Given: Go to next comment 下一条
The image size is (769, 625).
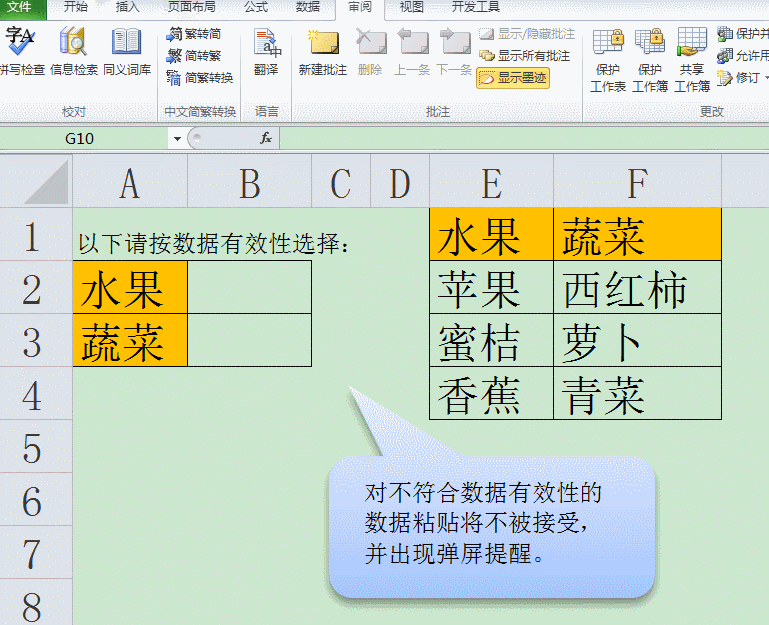Looking at the screenshot, I should click(x=454, y=51).
